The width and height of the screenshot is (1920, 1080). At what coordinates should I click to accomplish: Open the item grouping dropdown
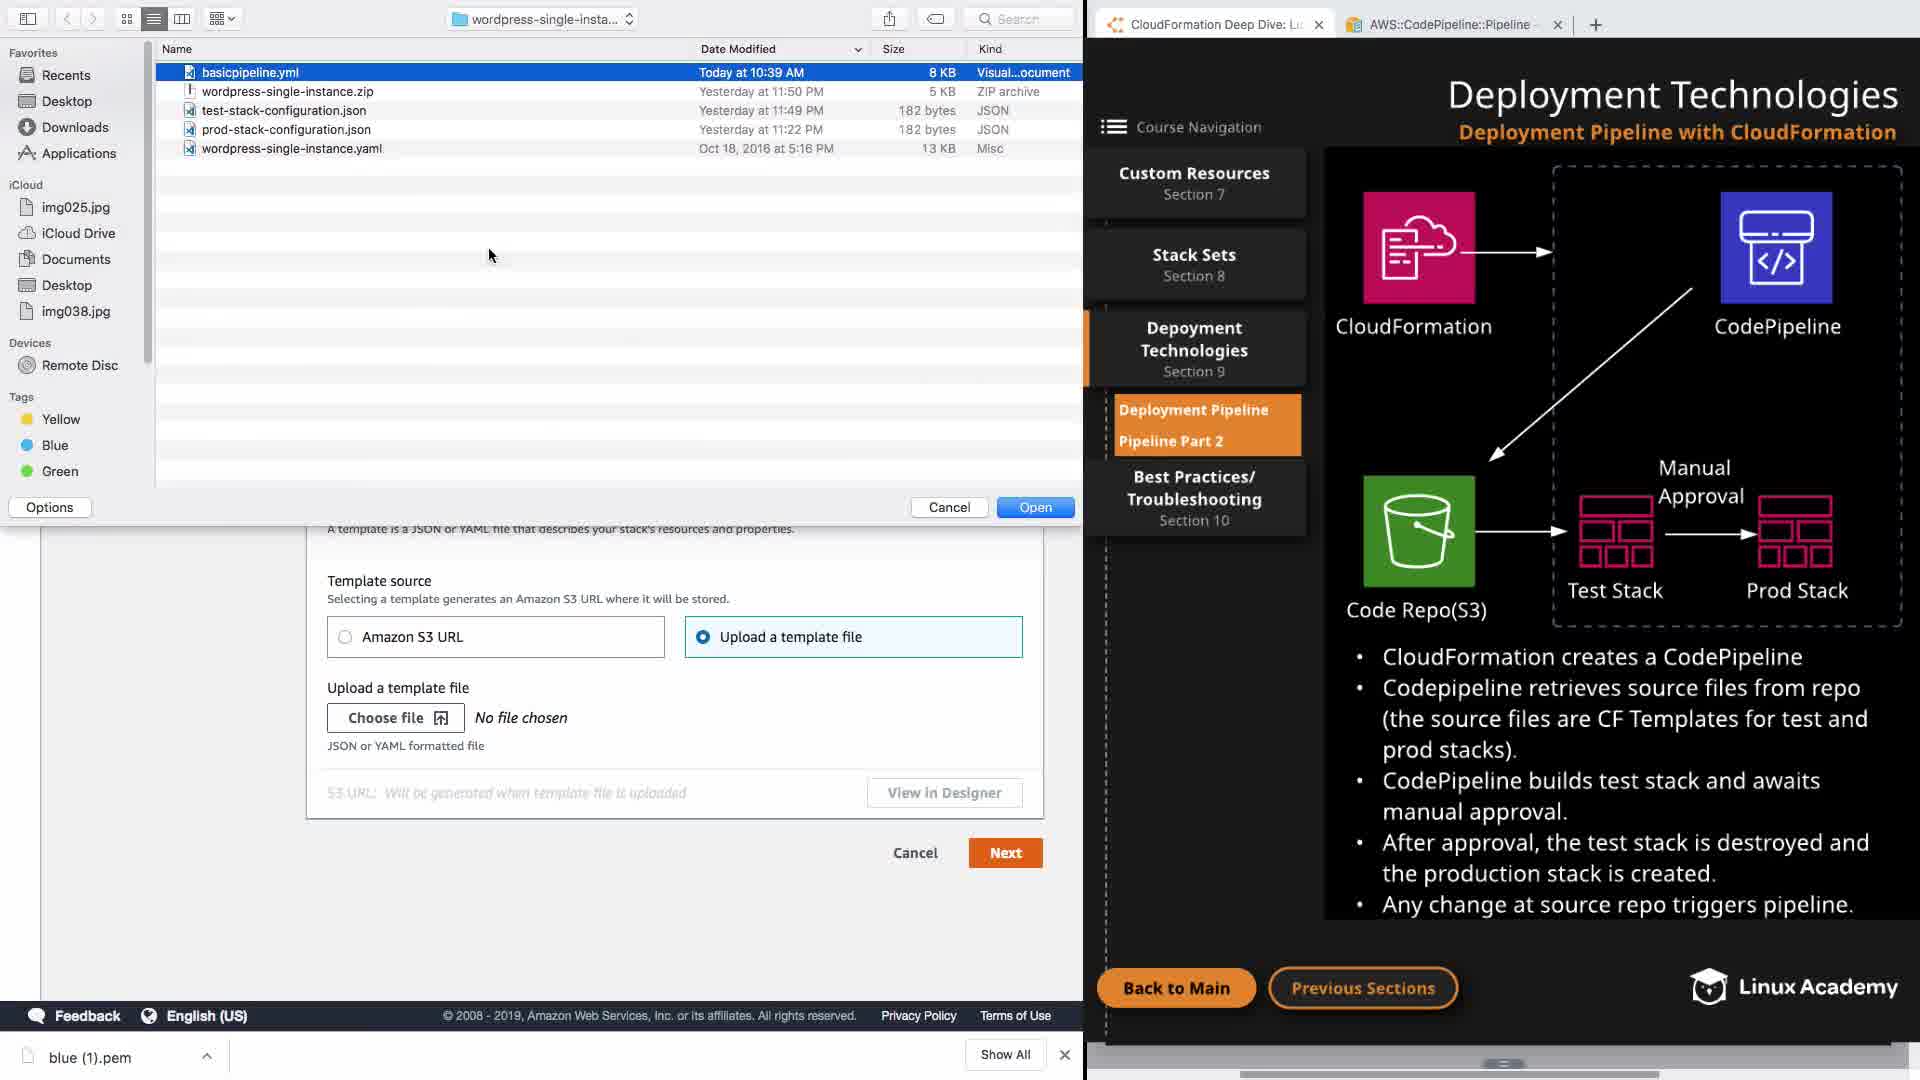[222, 18]
